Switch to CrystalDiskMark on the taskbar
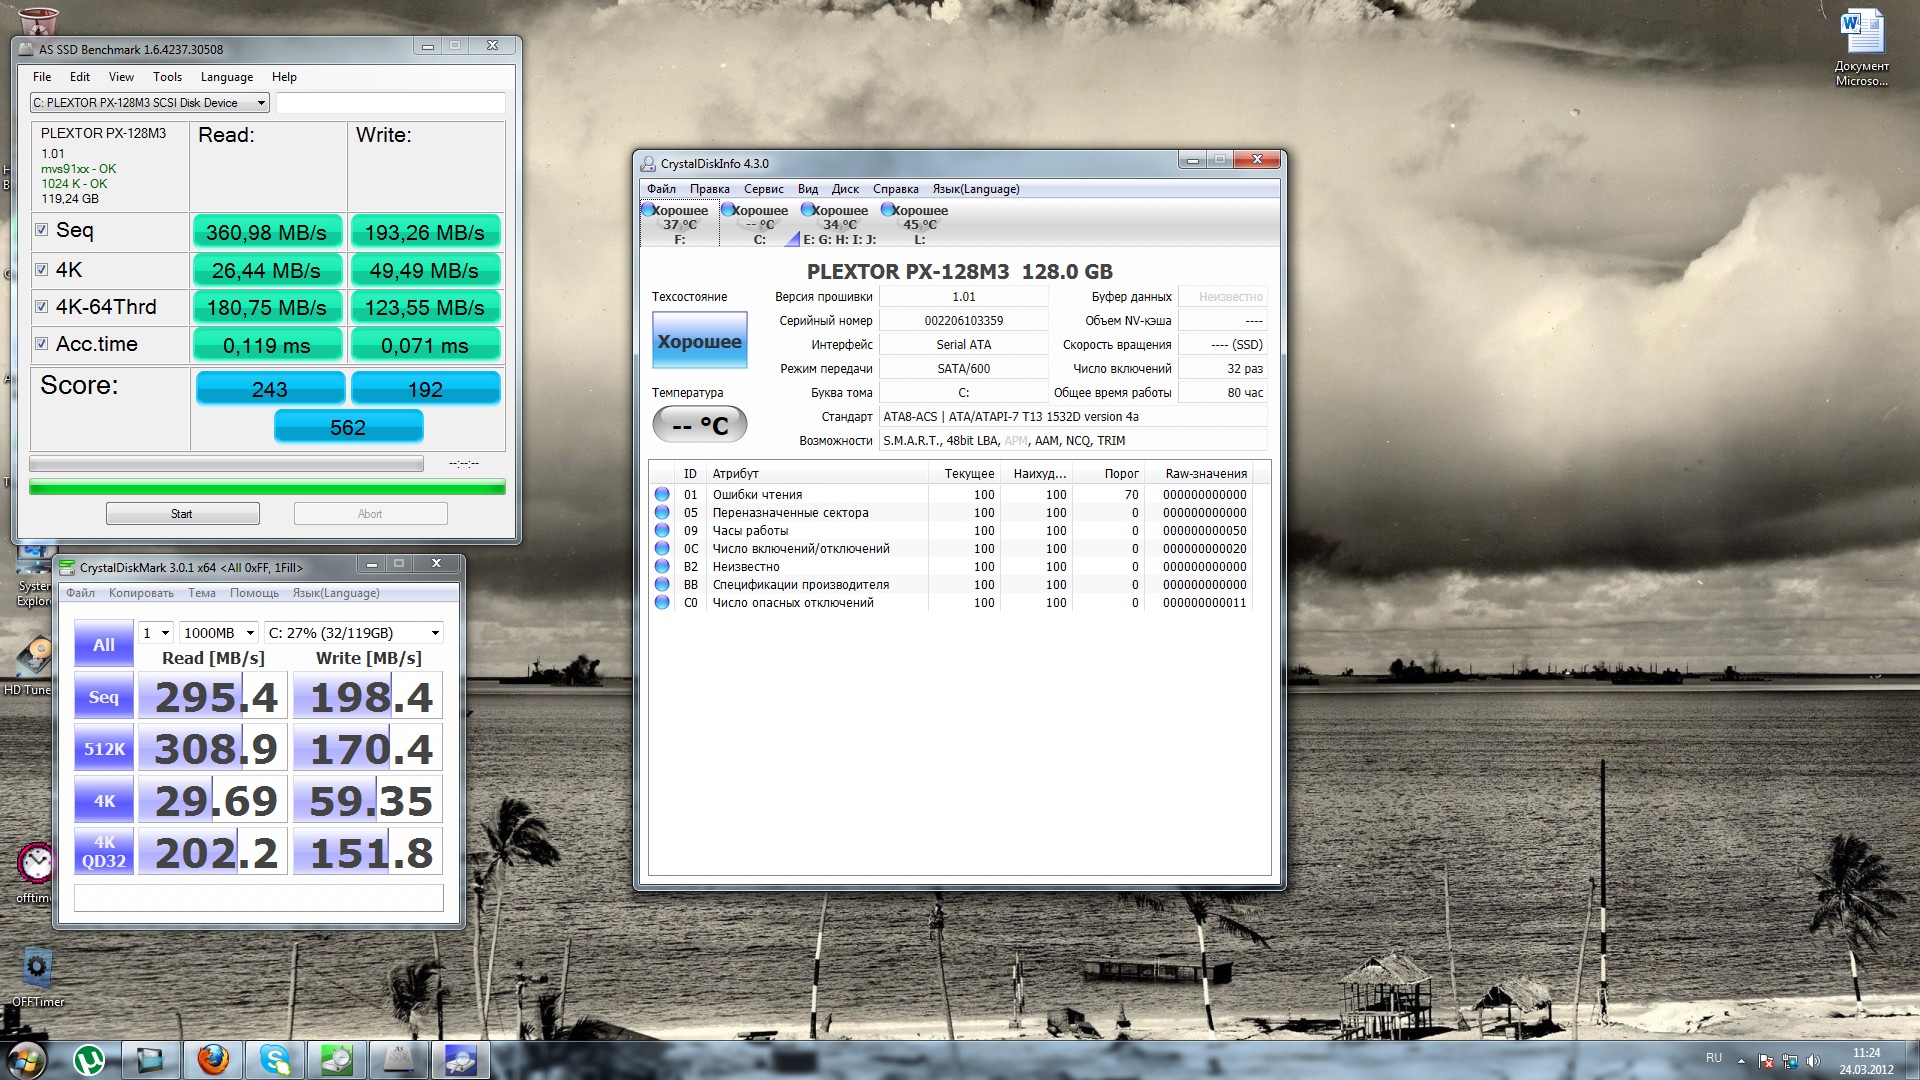 click(x=337, y=1060)
